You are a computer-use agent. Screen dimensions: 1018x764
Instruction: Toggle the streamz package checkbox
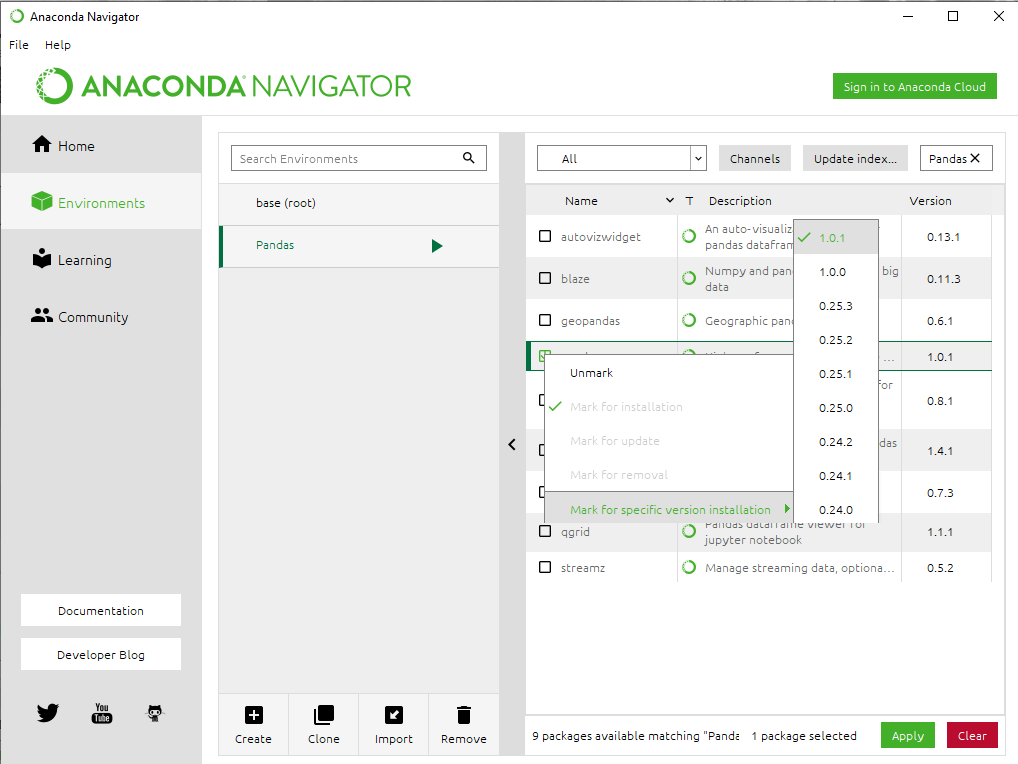tap(545, 568)
